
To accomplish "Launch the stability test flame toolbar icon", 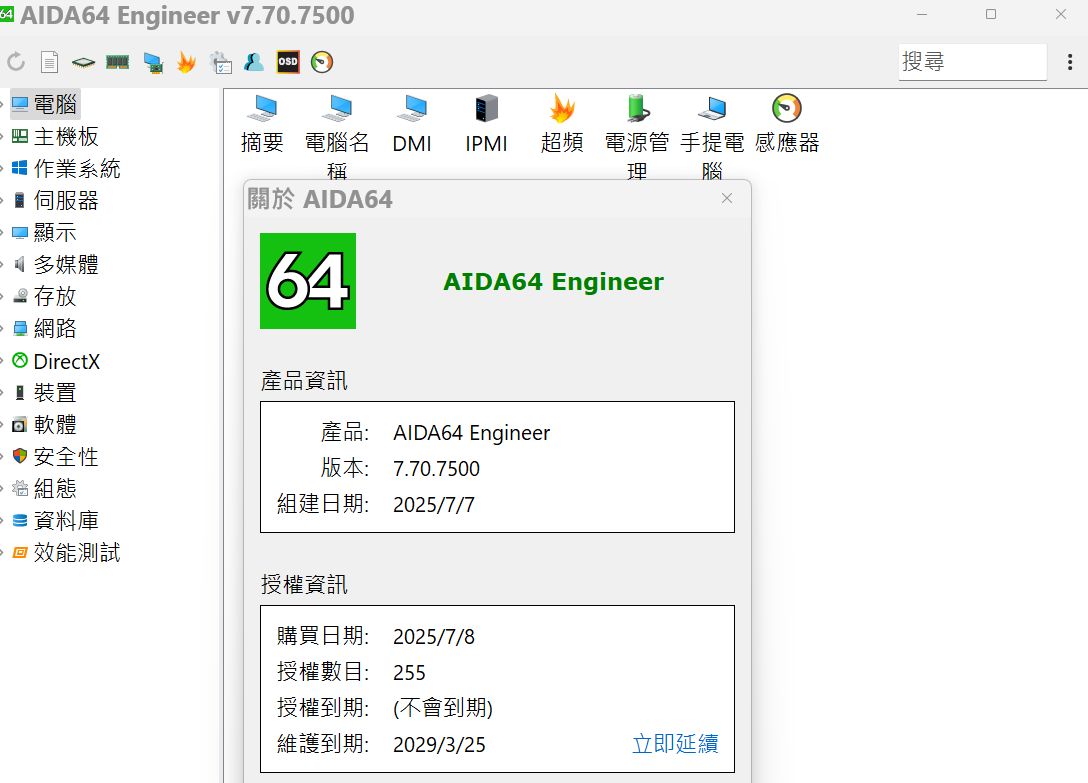I will click(186, 62).
